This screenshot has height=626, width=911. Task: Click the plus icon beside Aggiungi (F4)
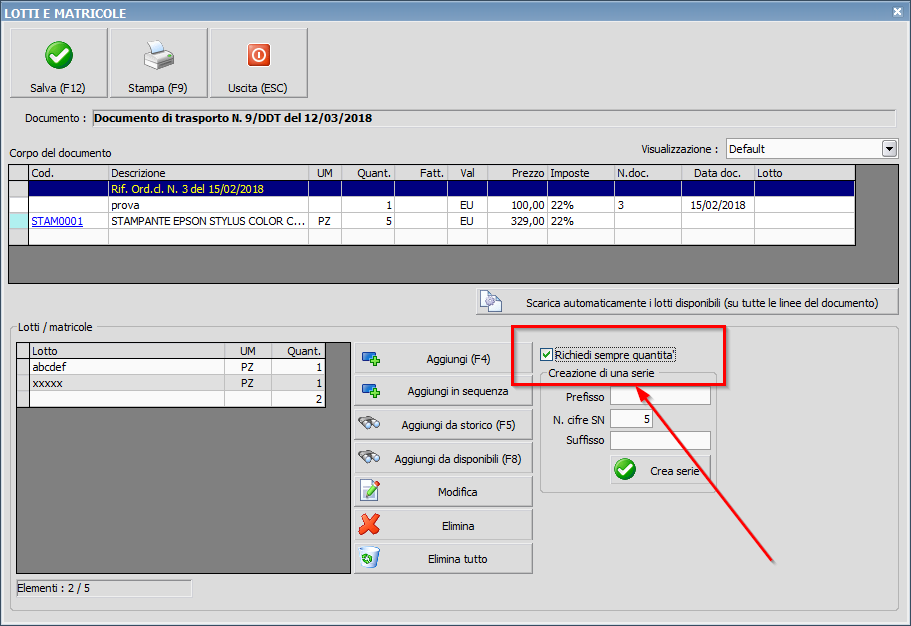coord(371,359)
